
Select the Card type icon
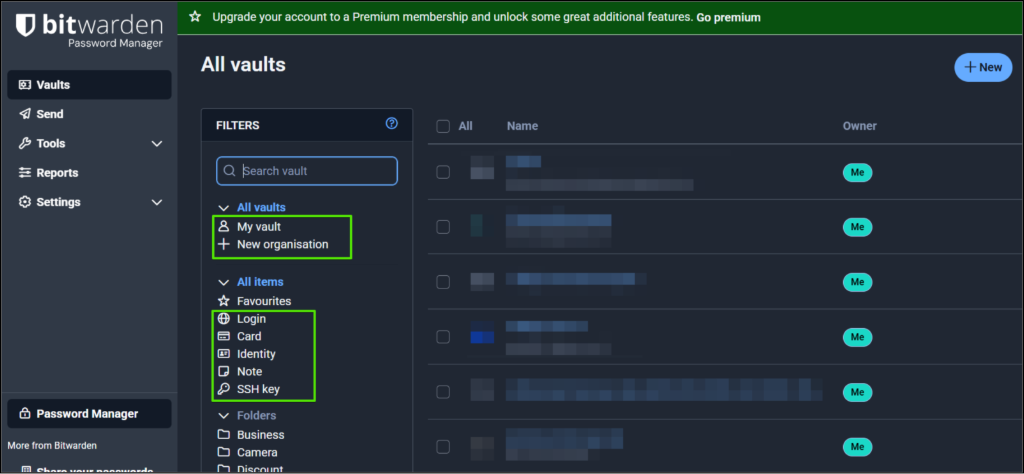tap(223, 337)
